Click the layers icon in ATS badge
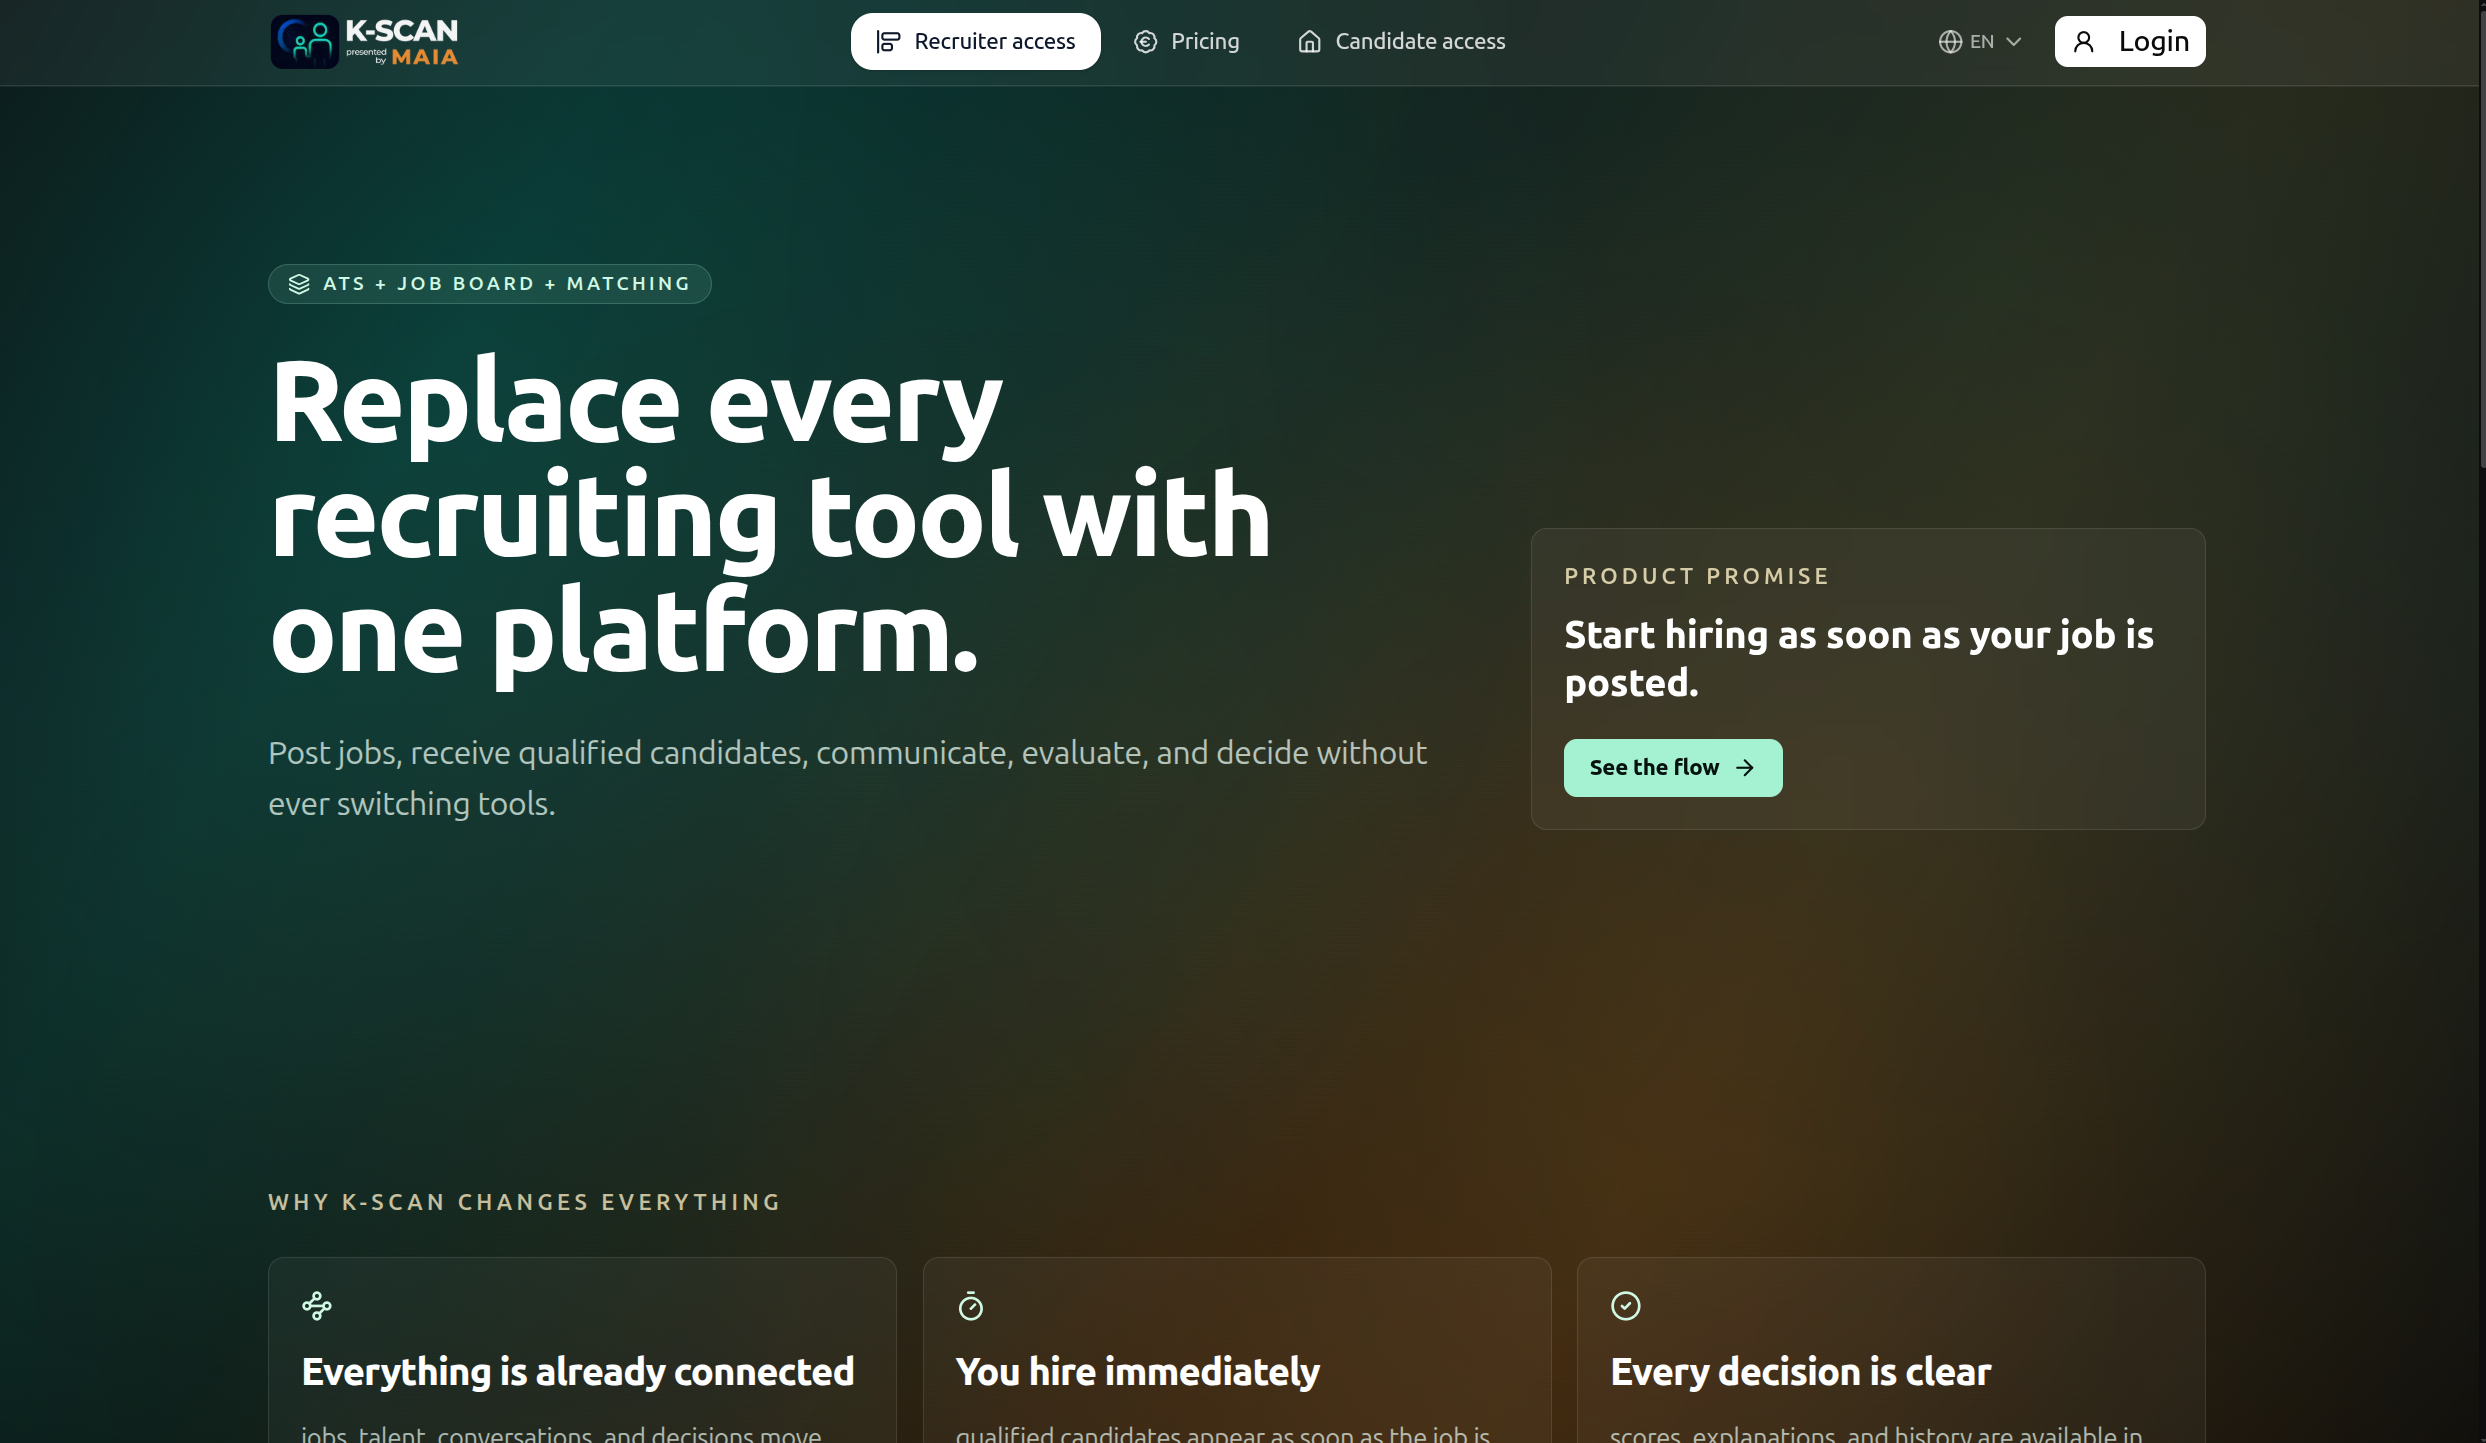Viewport: 2486px width, 1443px height. pos(299,284)
